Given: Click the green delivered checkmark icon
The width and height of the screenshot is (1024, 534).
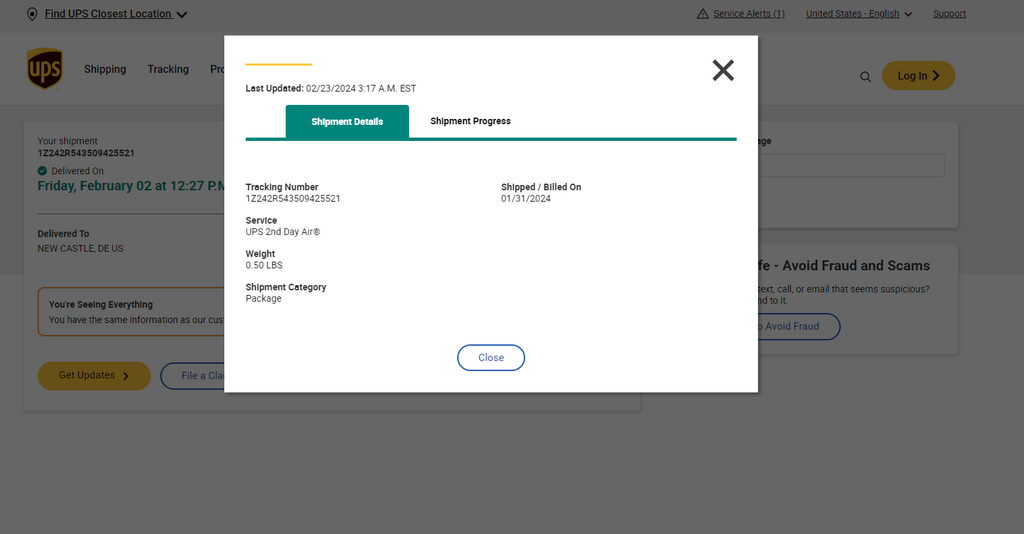Looking at the screenshot, I should (x=42, y=171).
